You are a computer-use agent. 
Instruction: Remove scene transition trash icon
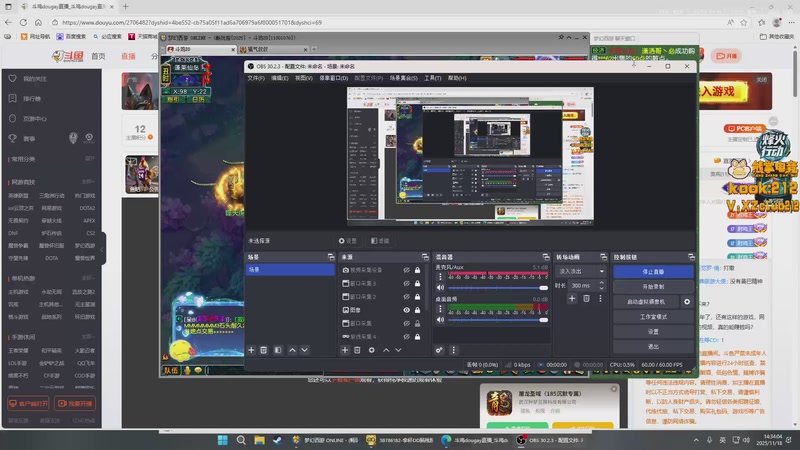(x=586, y=298)
